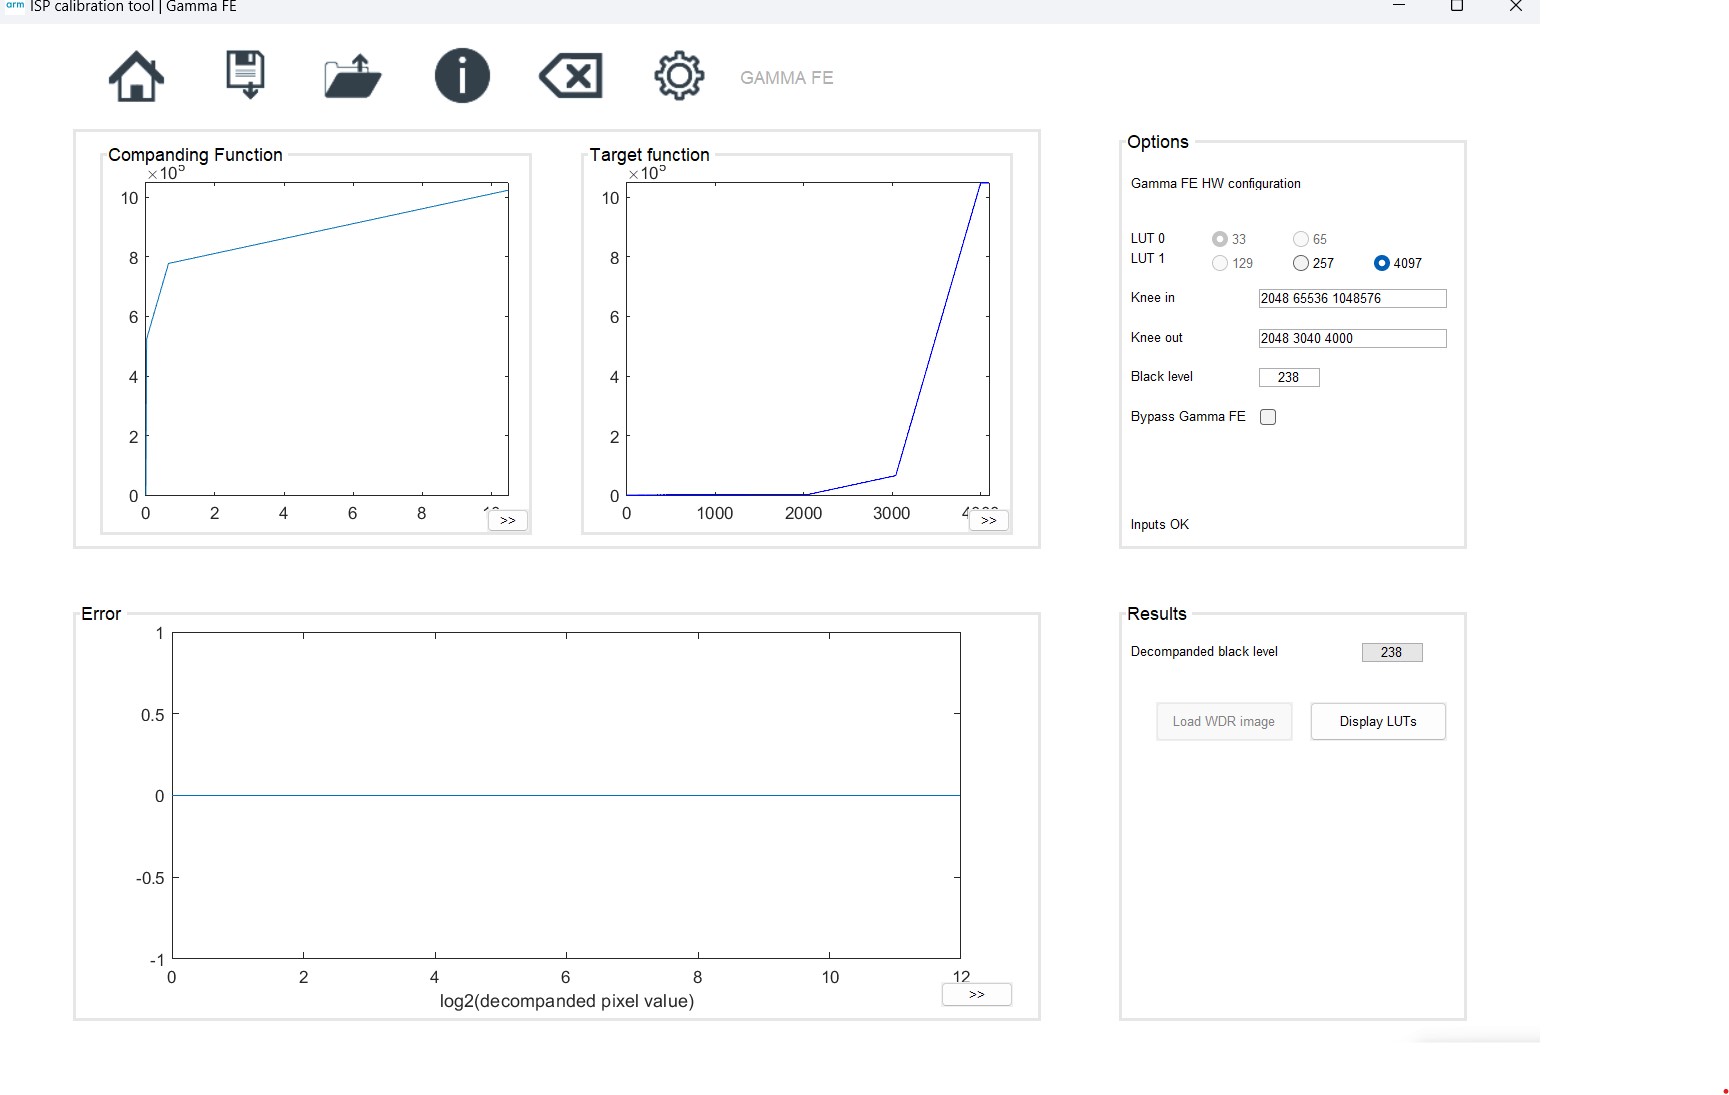Open the settings gear icon
This screenshot has height=1095, width=1729.
(x=679, y=76)
